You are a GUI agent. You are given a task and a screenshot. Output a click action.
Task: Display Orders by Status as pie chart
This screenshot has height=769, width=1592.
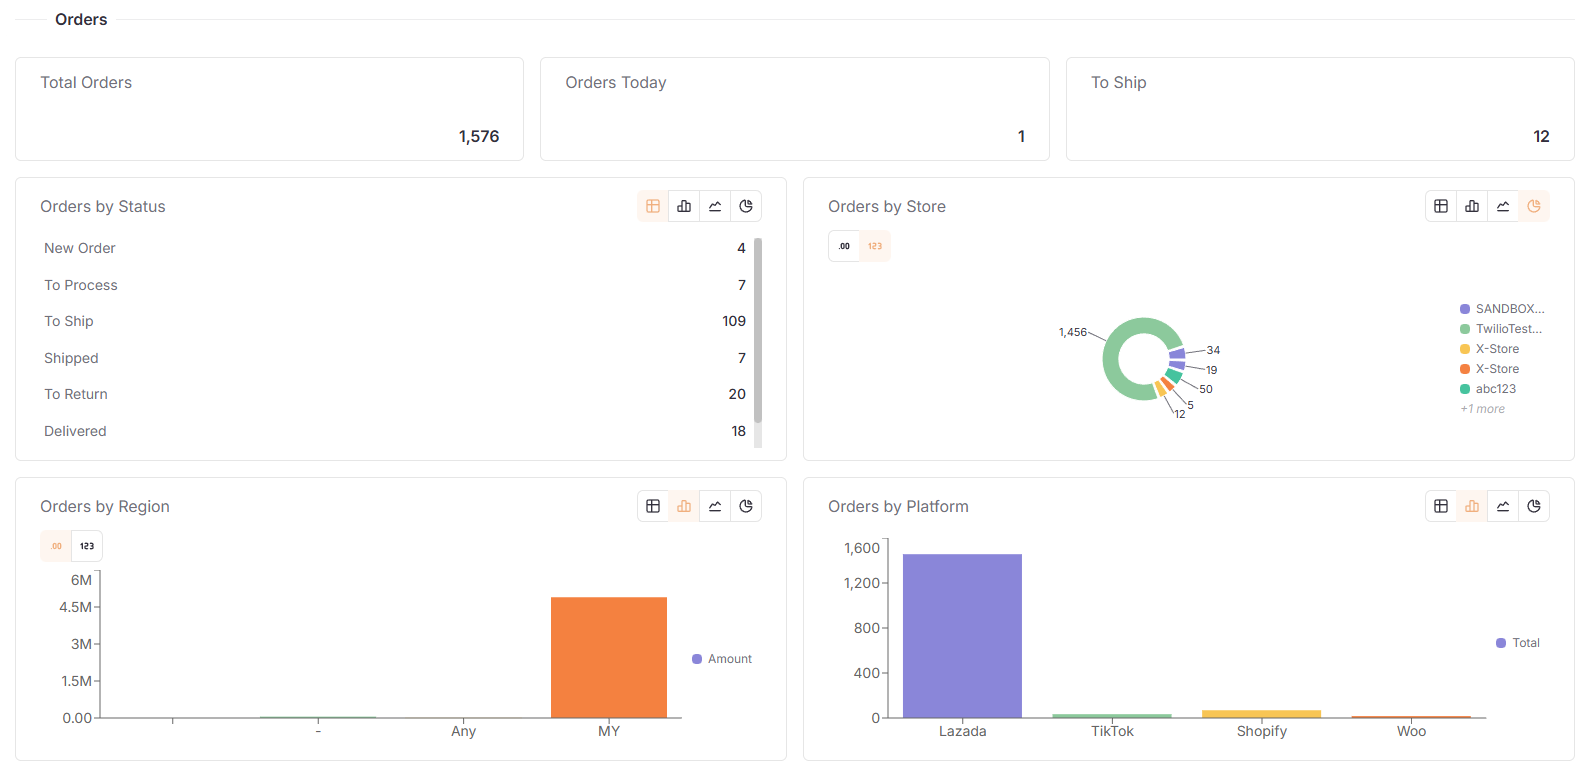pyautogui.click(x=746, y=206)
